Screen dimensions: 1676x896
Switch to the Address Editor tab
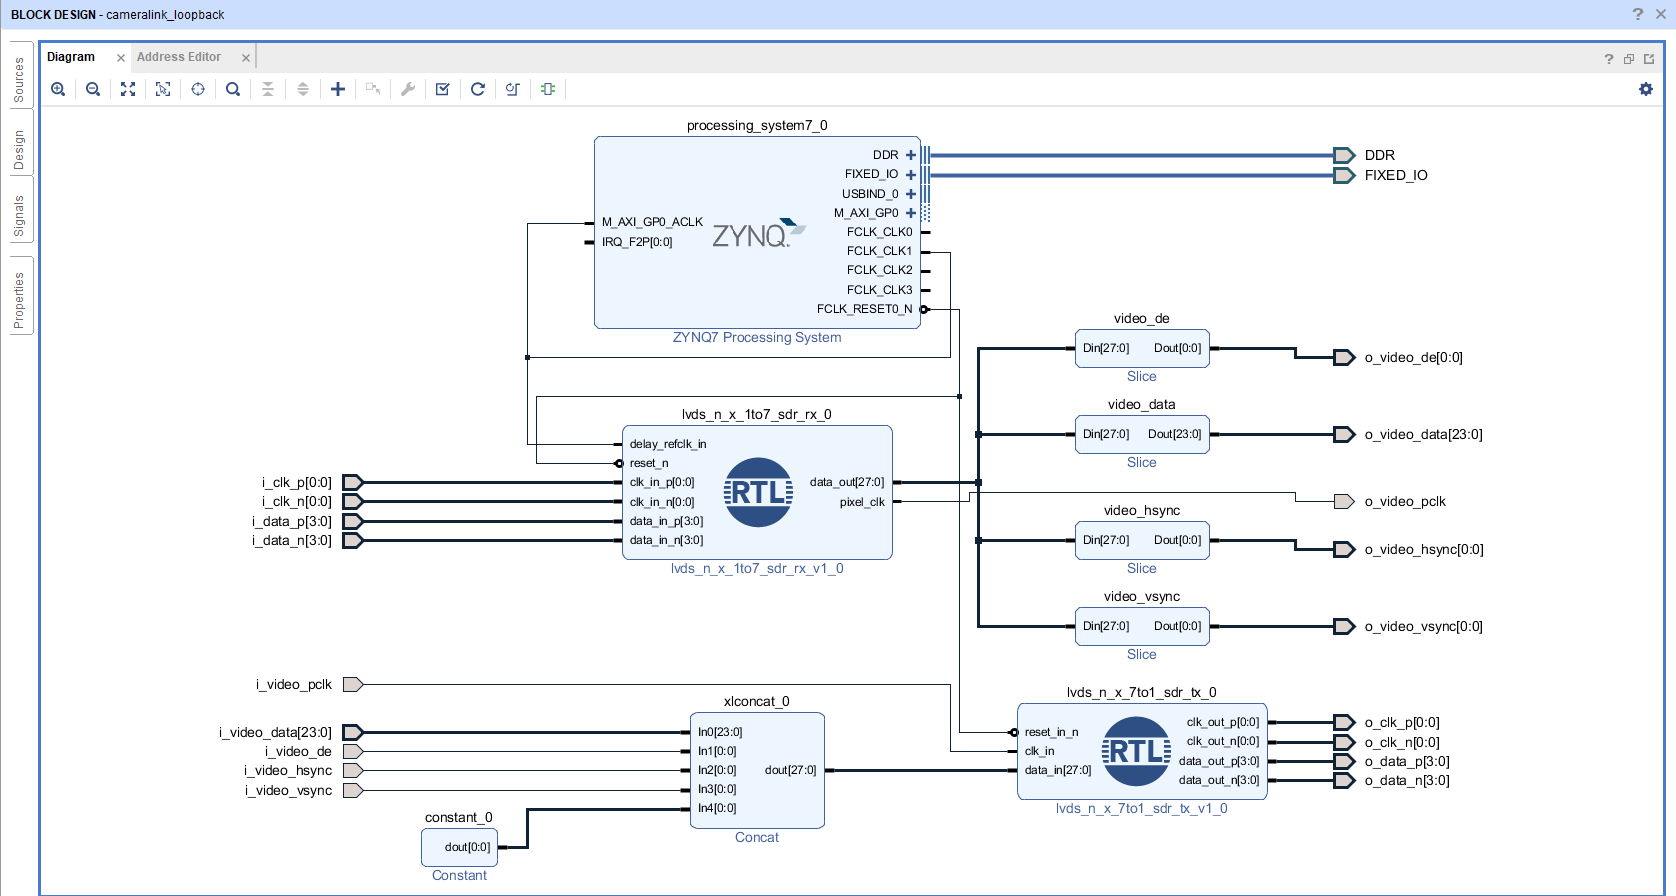pyautogui.click(x=179, y=57)
